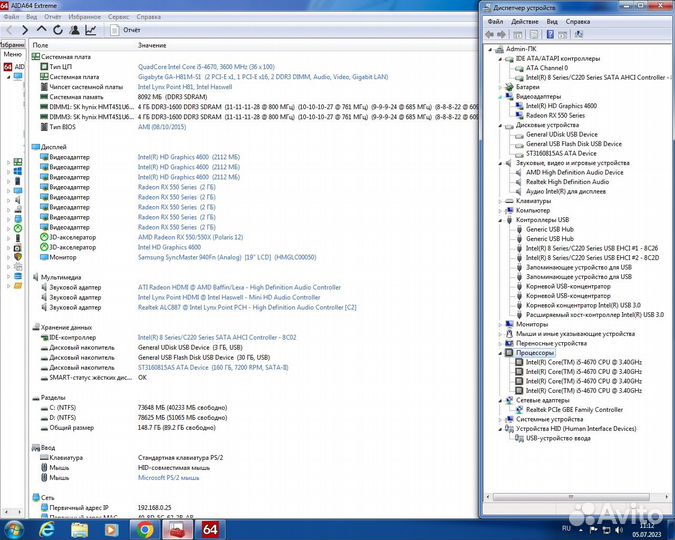Viewport: 675px width, 540px height.
Task: Click the Поле column header
Action: pos(40,45)
